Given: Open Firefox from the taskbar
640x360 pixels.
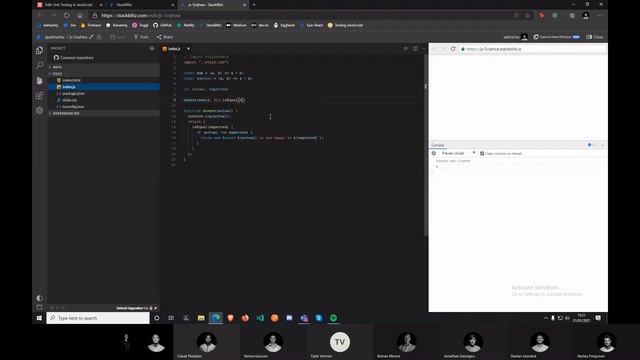Looking at the screenshot, I should 245,318.
